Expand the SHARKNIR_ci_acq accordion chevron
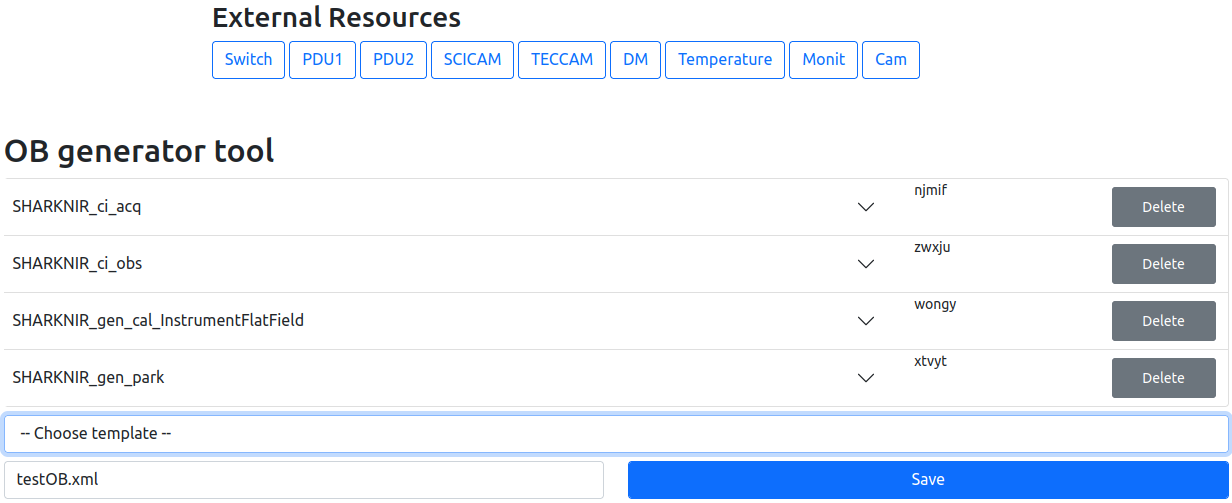Viewport: 1232px width, 503px height. [x=866, y=207]
